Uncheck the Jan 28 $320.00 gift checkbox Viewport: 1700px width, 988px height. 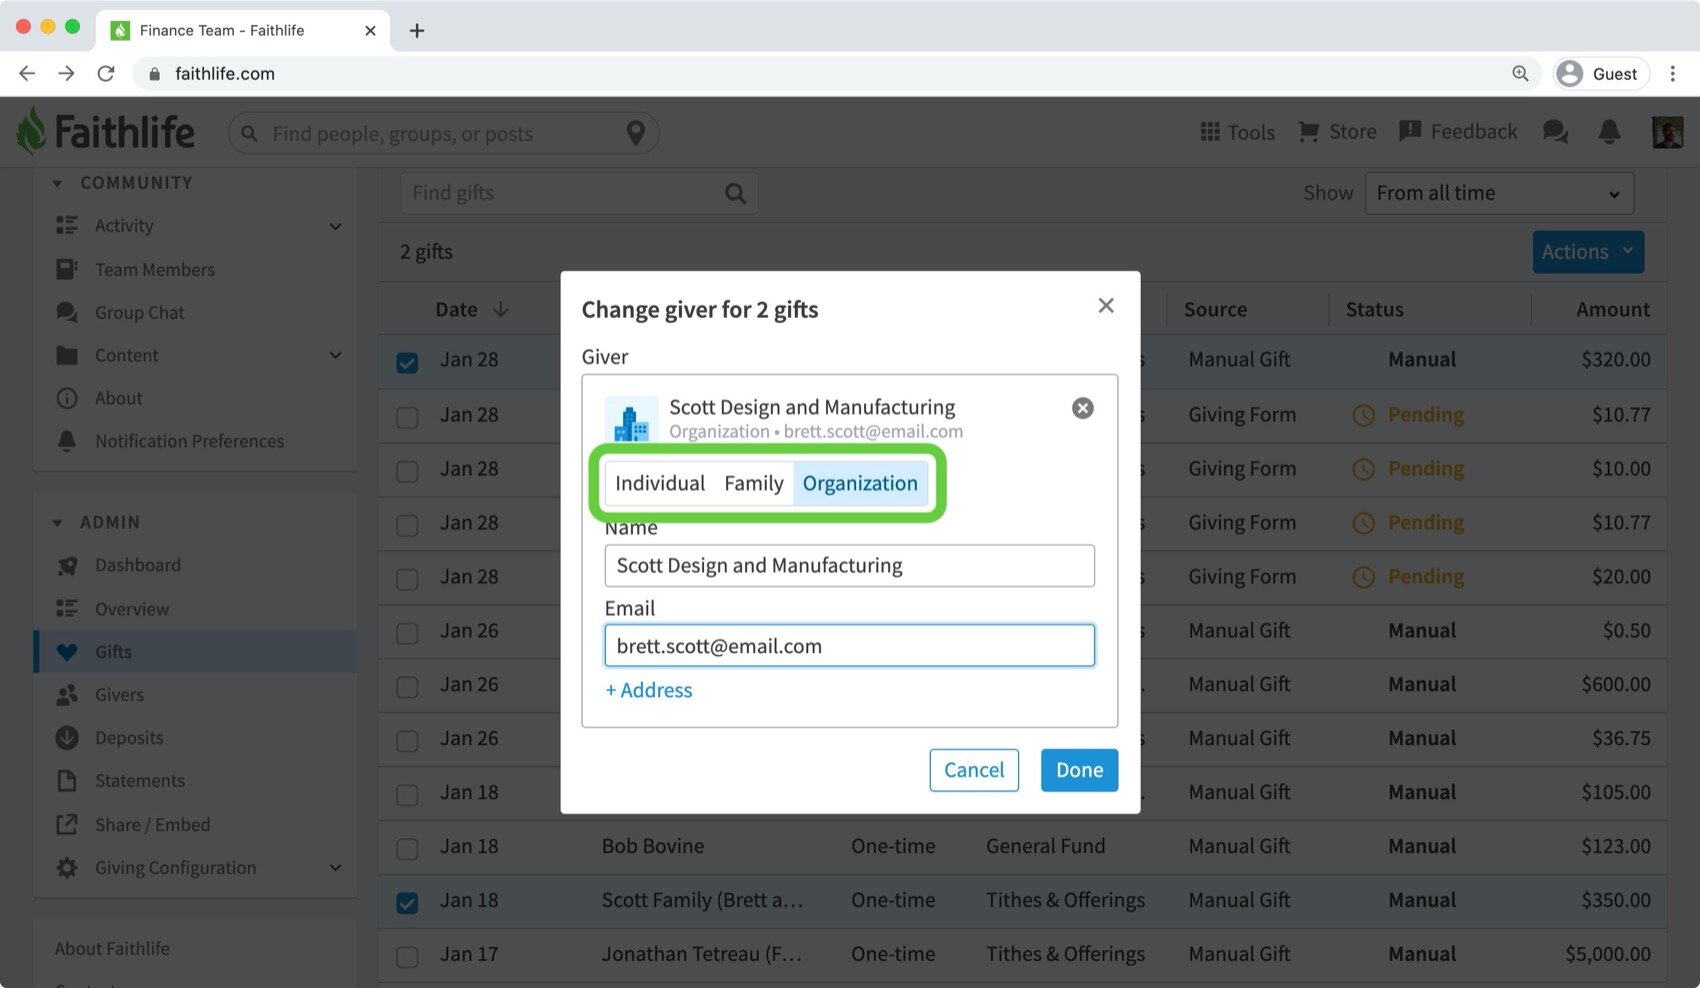[x=407, y=362]
